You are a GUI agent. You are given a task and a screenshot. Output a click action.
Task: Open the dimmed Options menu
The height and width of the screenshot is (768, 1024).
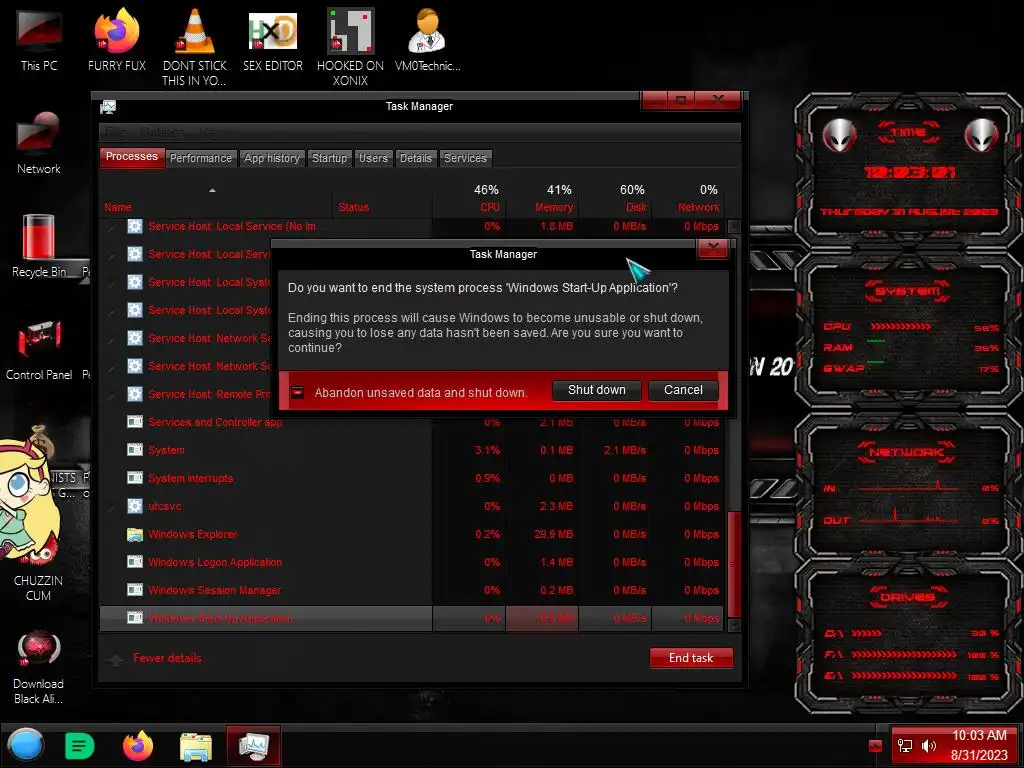point(162,132)
